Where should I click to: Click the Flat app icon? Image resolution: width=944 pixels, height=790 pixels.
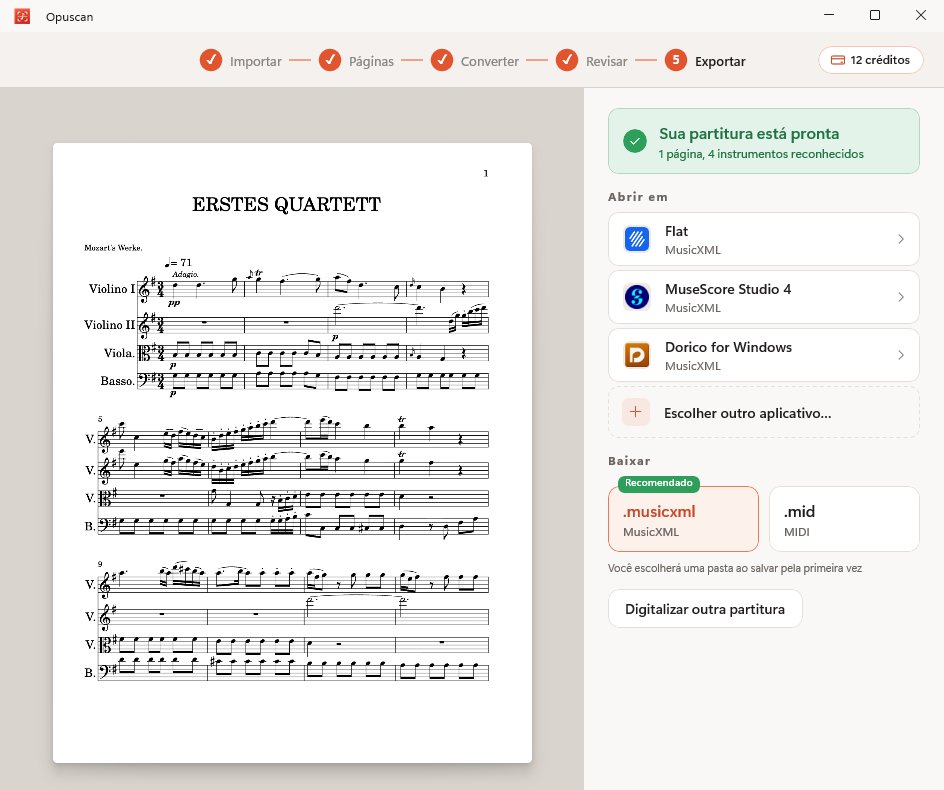tap(637, 239)
